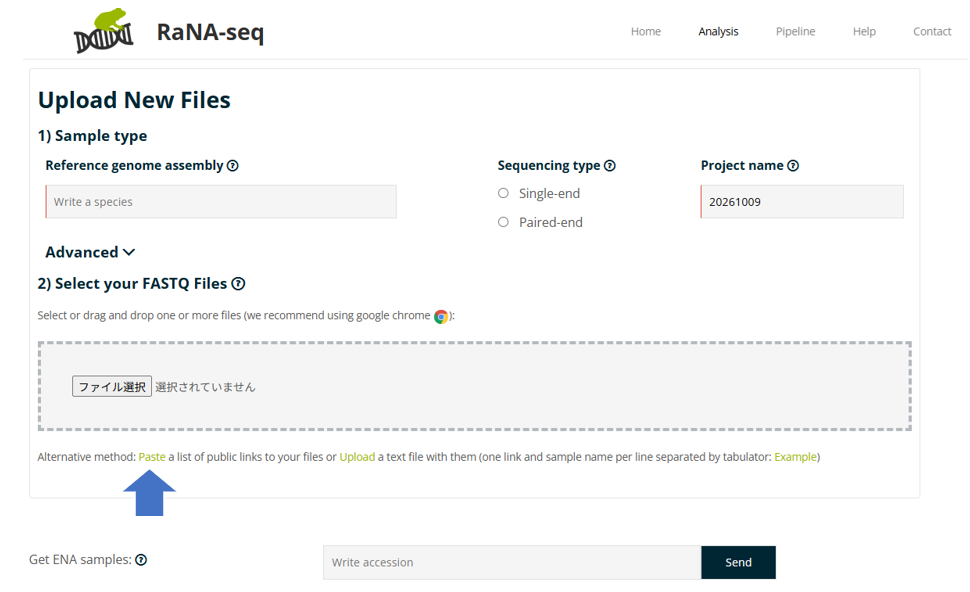
Task: Click the 'Get ENA samples:' label
Action: [x=80, y=560]
